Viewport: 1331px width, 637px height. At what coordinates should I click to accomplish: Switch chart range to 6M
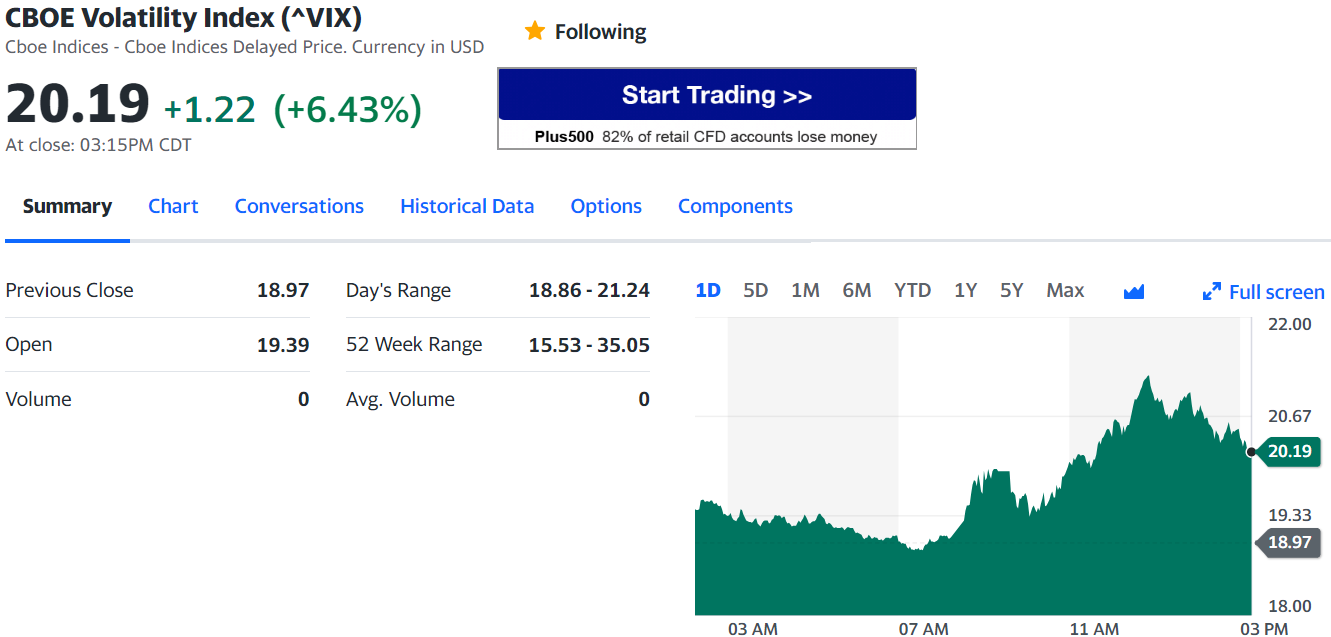[857, 290]
